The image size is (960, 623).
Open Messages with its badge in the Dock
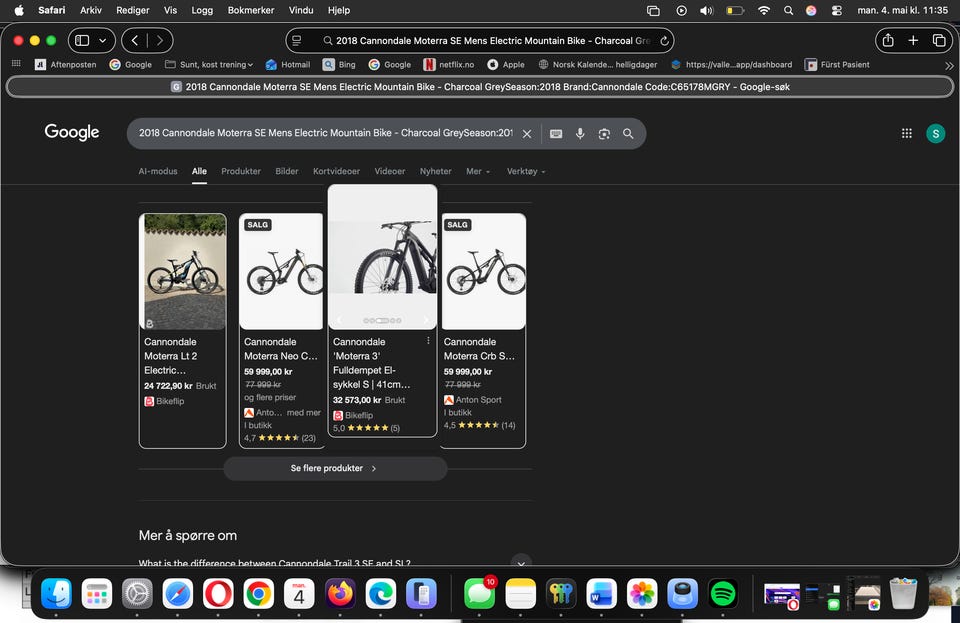479,594
